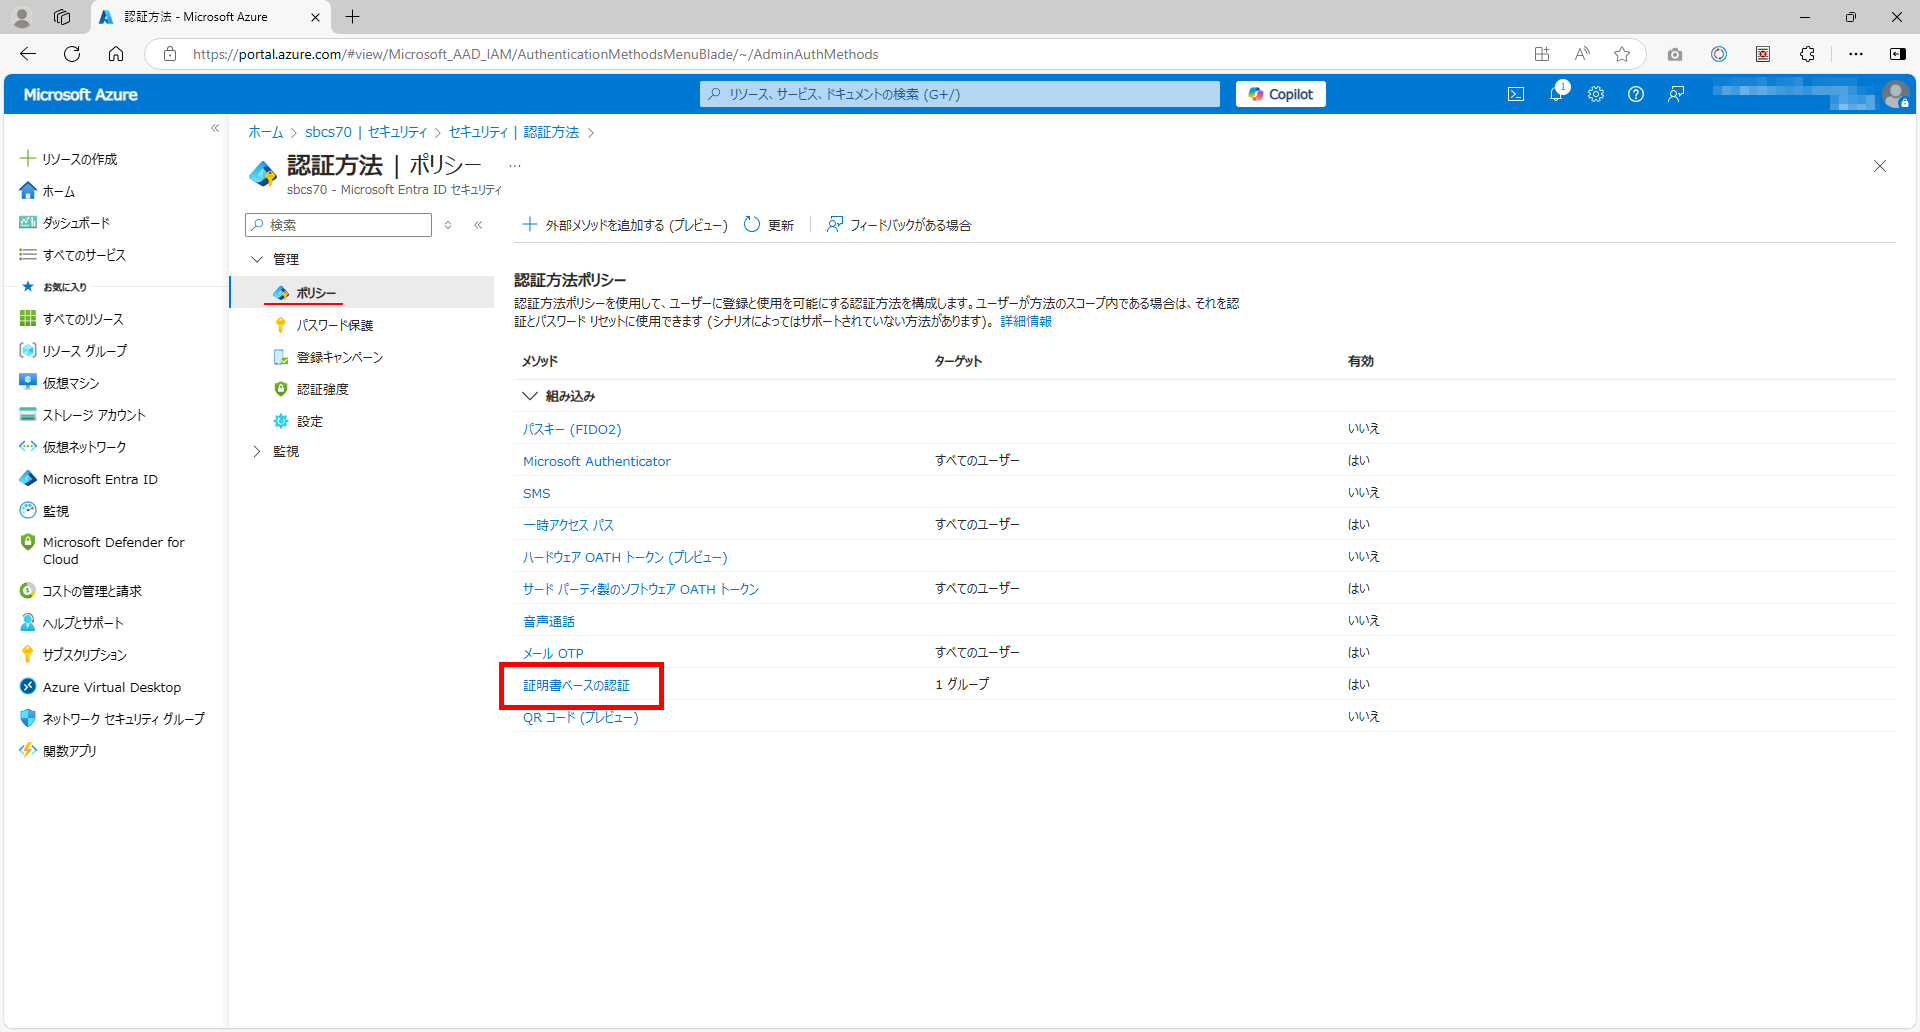Open パスキー (FIDO2) method
The width and height of the screenshot is (1920, 1032).
click(x=572, y=429)
